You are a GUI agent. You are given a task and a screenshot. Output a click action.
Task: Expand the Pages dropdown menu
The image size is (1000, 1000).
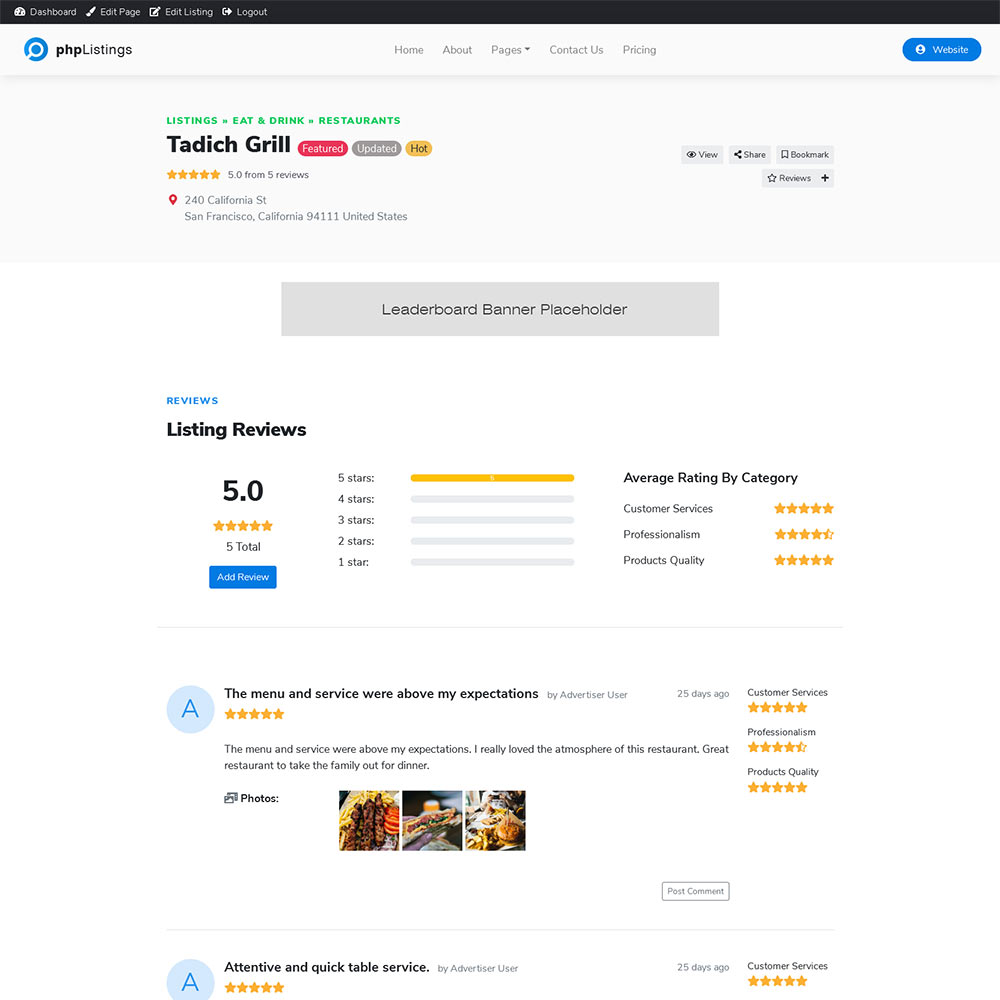click(510, 50)
